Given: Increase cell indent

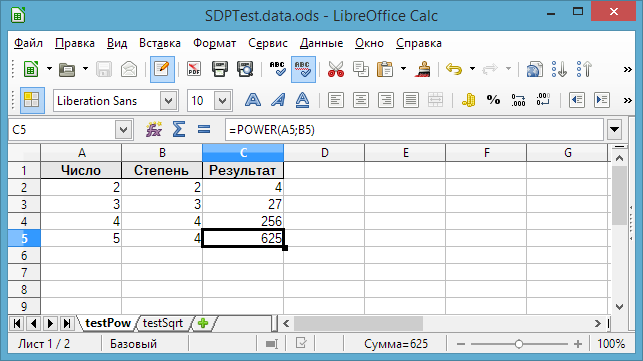Looking at the screenshot, I should tap(602, 100).
